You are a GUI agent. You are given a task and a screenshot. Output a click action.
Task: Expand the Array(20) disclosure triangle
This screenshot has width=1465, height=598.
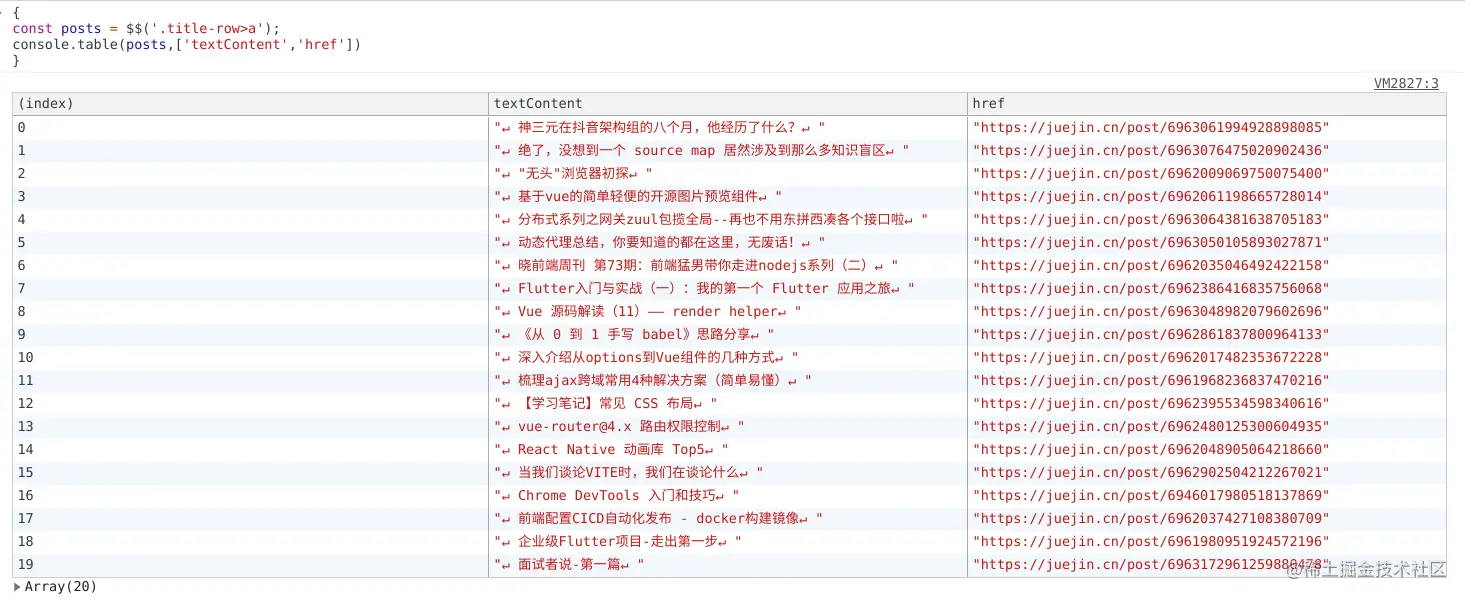(x=17, y=587)
